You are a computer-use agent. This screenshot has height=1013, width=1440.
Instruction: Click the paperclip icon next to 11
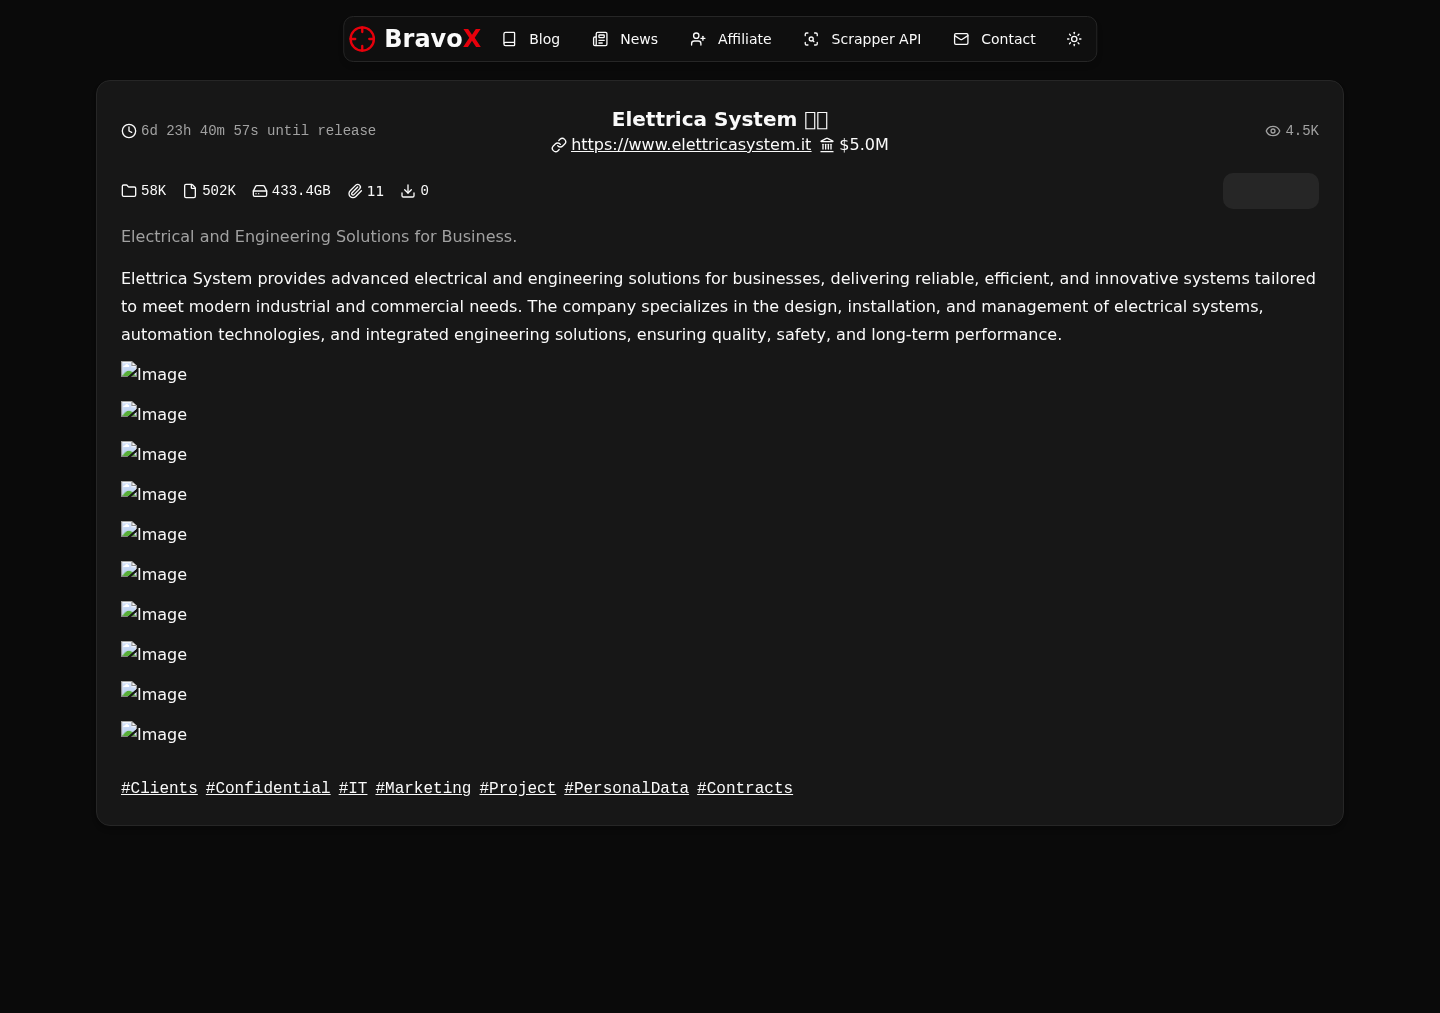(x=355, y=191)
